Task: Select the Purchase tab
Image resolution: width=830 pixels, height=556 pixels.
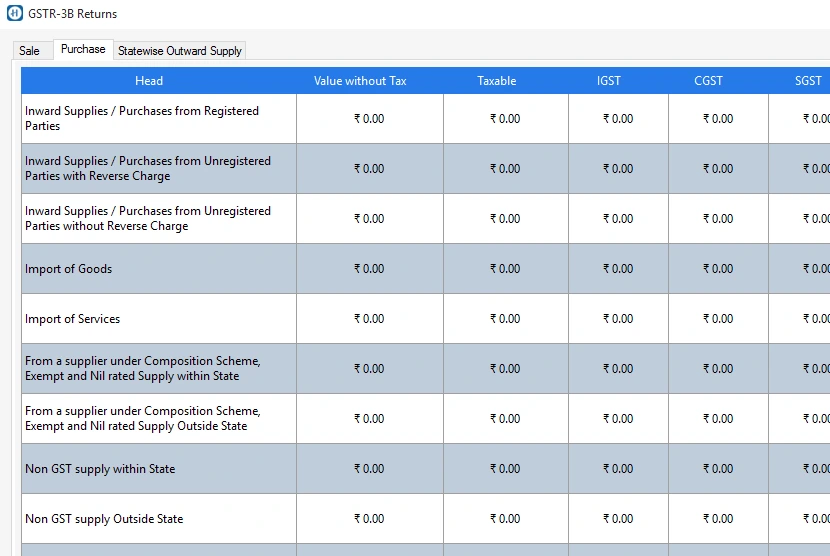Action: [83, 49]
